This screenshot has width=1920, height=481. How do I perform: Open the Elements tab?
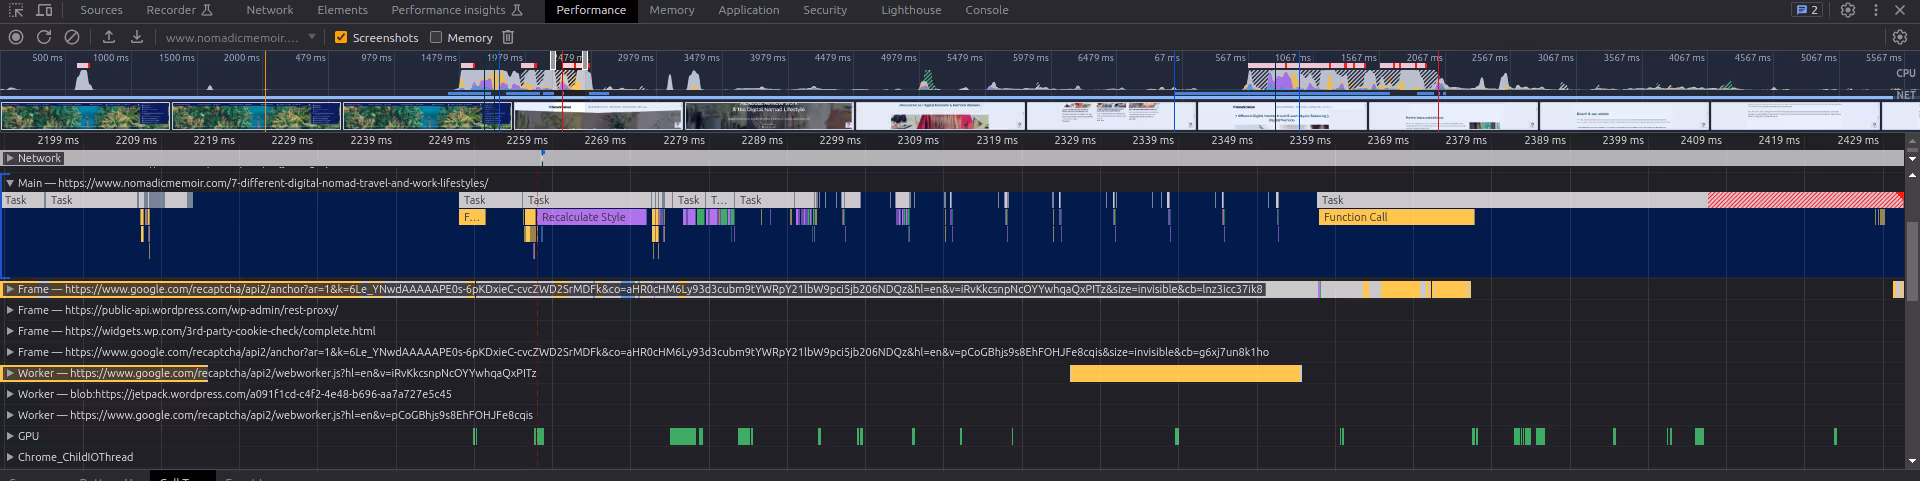tap(342, 10)
